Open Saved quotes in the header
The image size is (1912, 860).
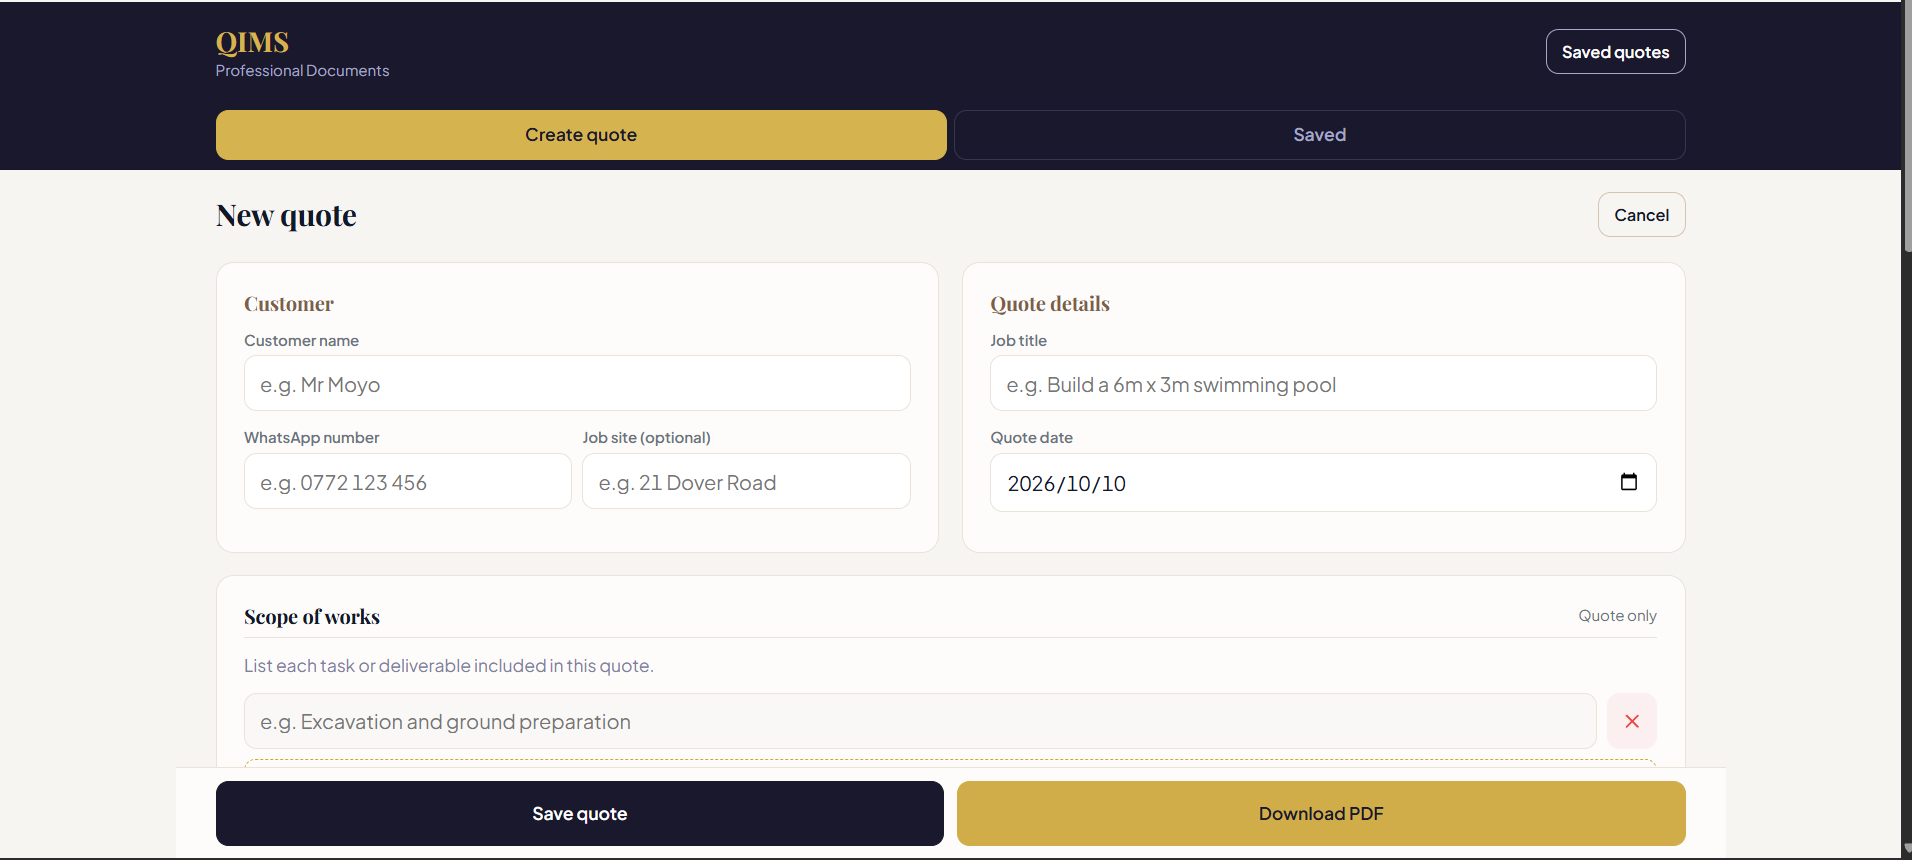[1615, 52]
